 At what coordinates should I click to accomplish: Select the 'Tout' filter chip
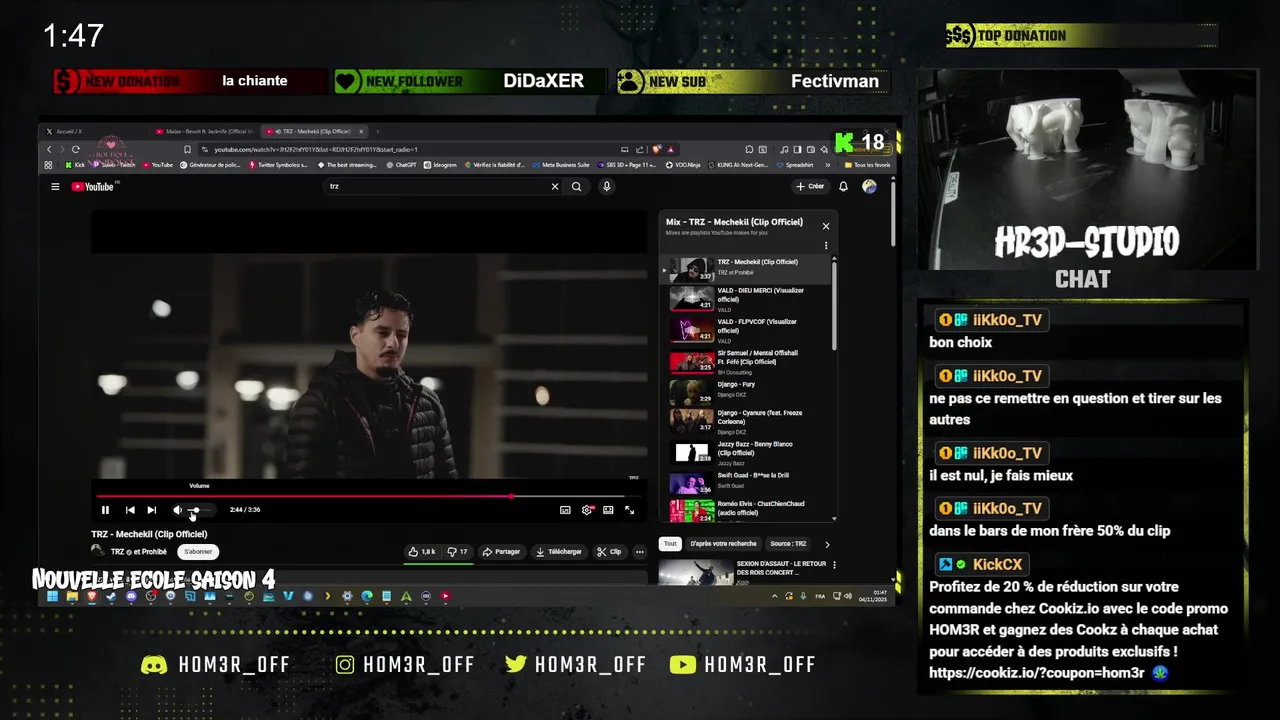point(670,544)
